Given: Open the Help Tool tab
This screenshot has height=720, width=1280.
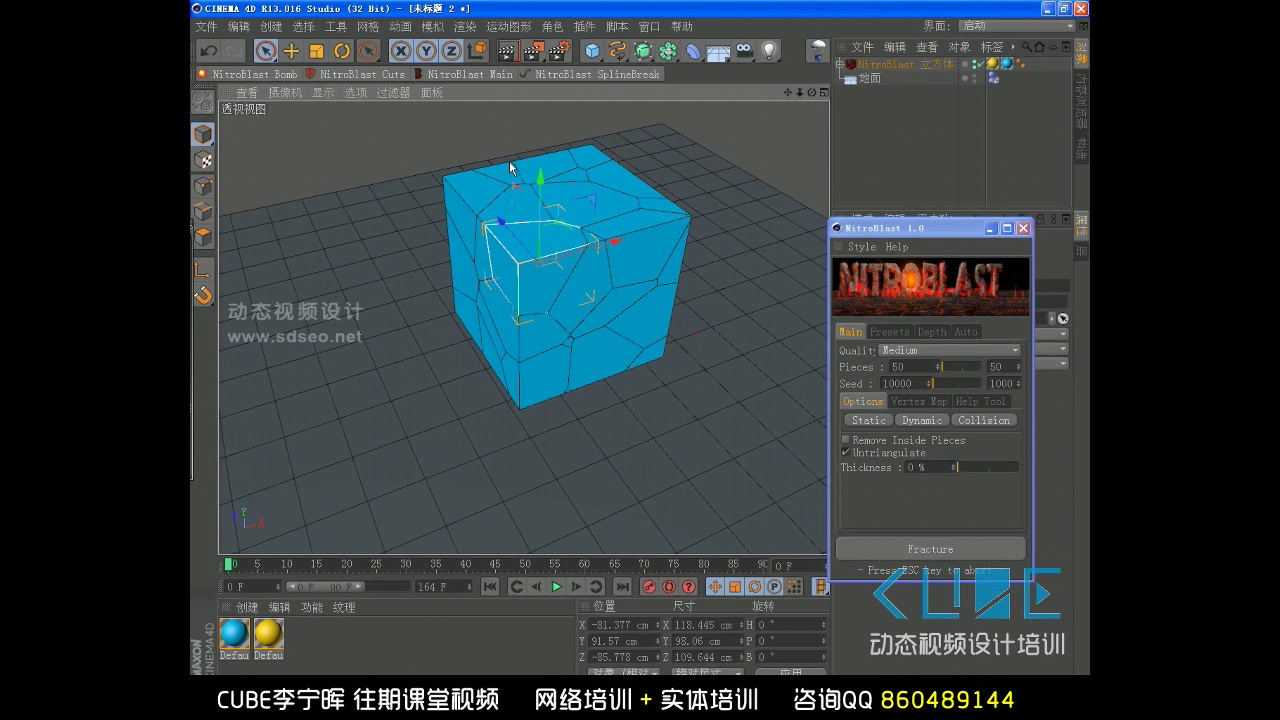Looking at the screenshot, I should tap(980, 402).
